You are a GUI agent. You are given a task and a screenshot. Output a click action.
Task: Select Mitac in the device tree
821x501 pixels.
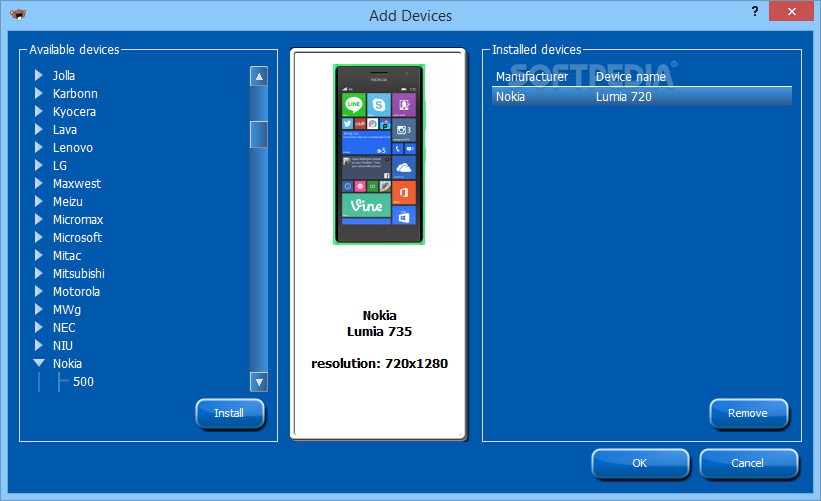(67, 255)
